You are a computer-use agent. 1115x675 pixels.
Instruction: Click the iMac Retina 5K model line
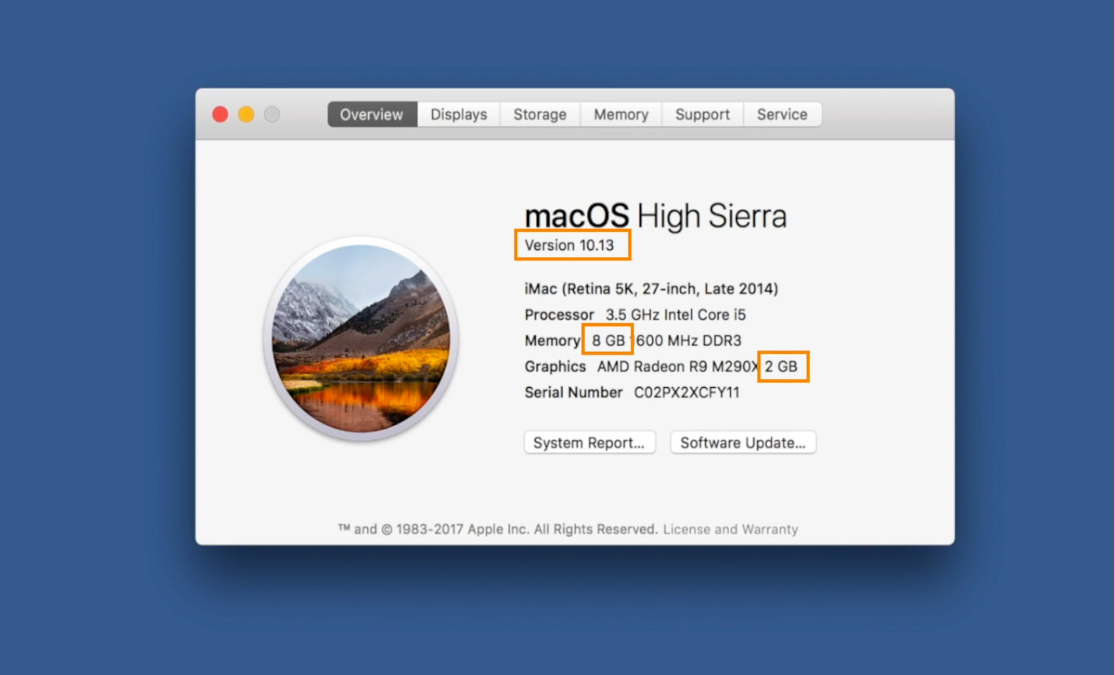(651, 289)
